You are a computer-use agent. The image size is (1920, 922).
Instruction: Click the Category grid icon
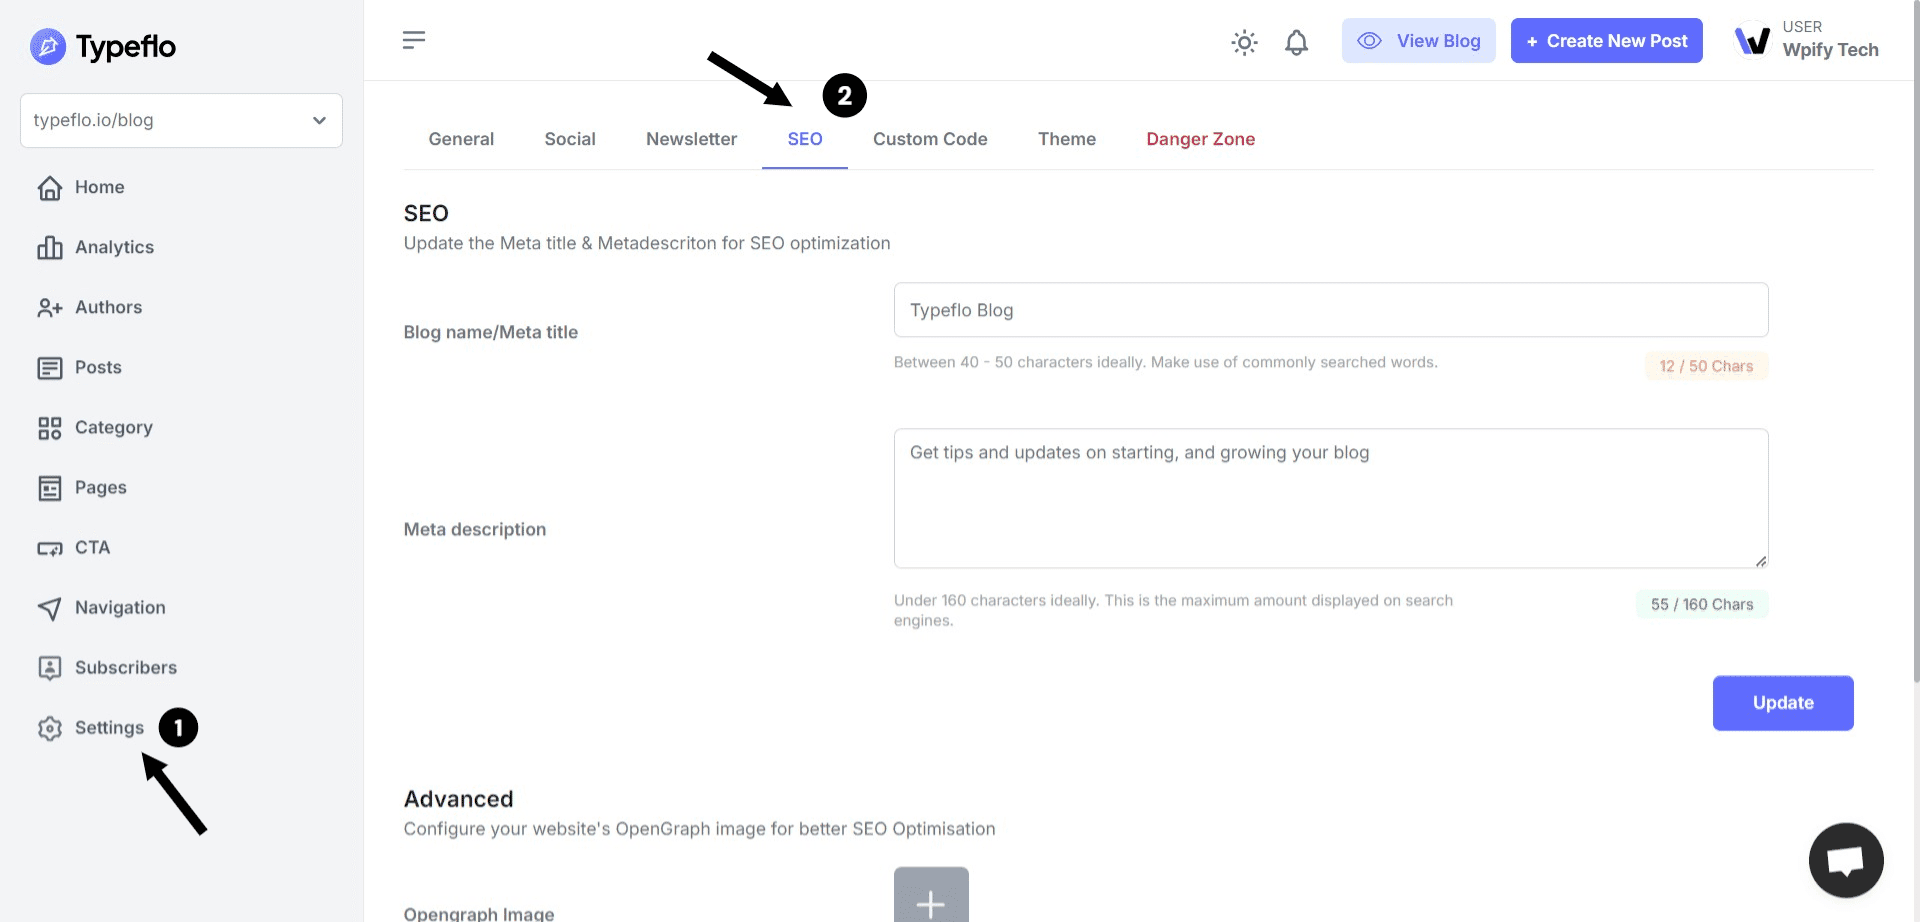click(50, 428)
